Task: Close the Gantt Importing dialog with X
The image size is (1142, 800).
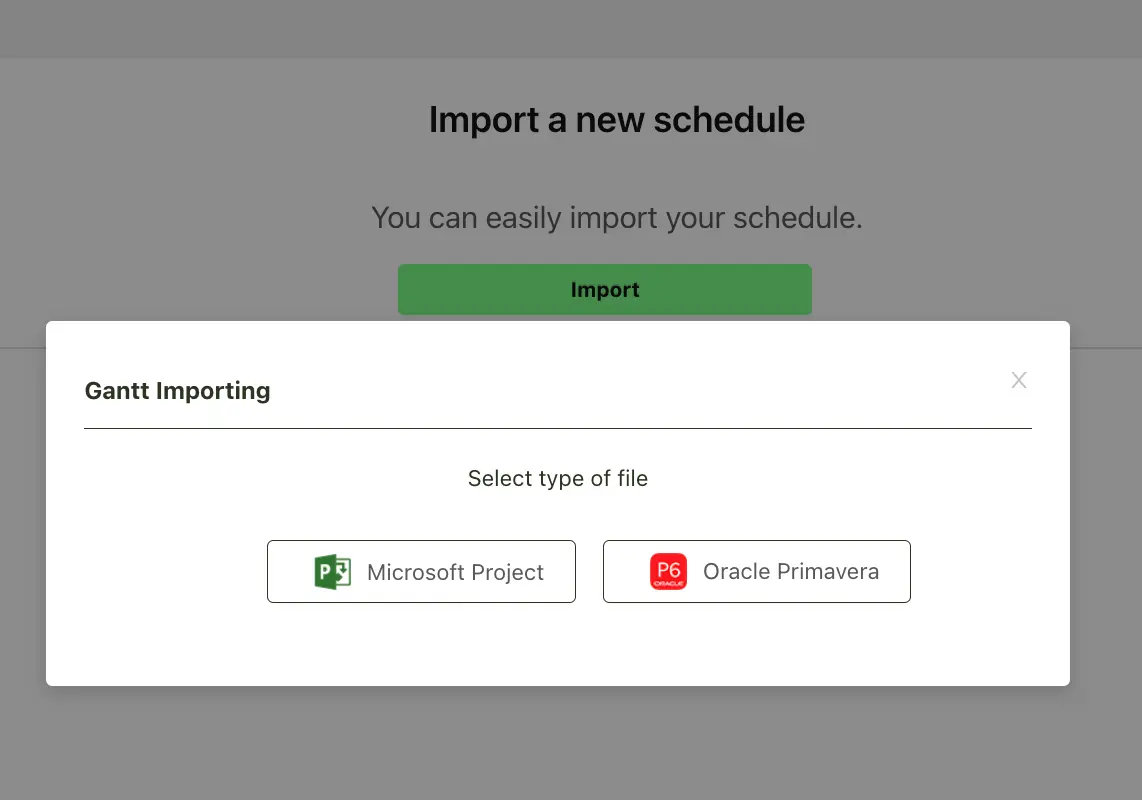Action: [1019, 380]
